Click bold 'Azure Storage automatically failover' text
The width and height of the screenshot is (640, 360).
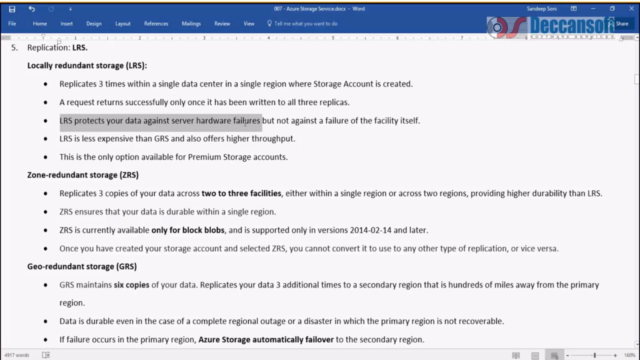(266, 340)
